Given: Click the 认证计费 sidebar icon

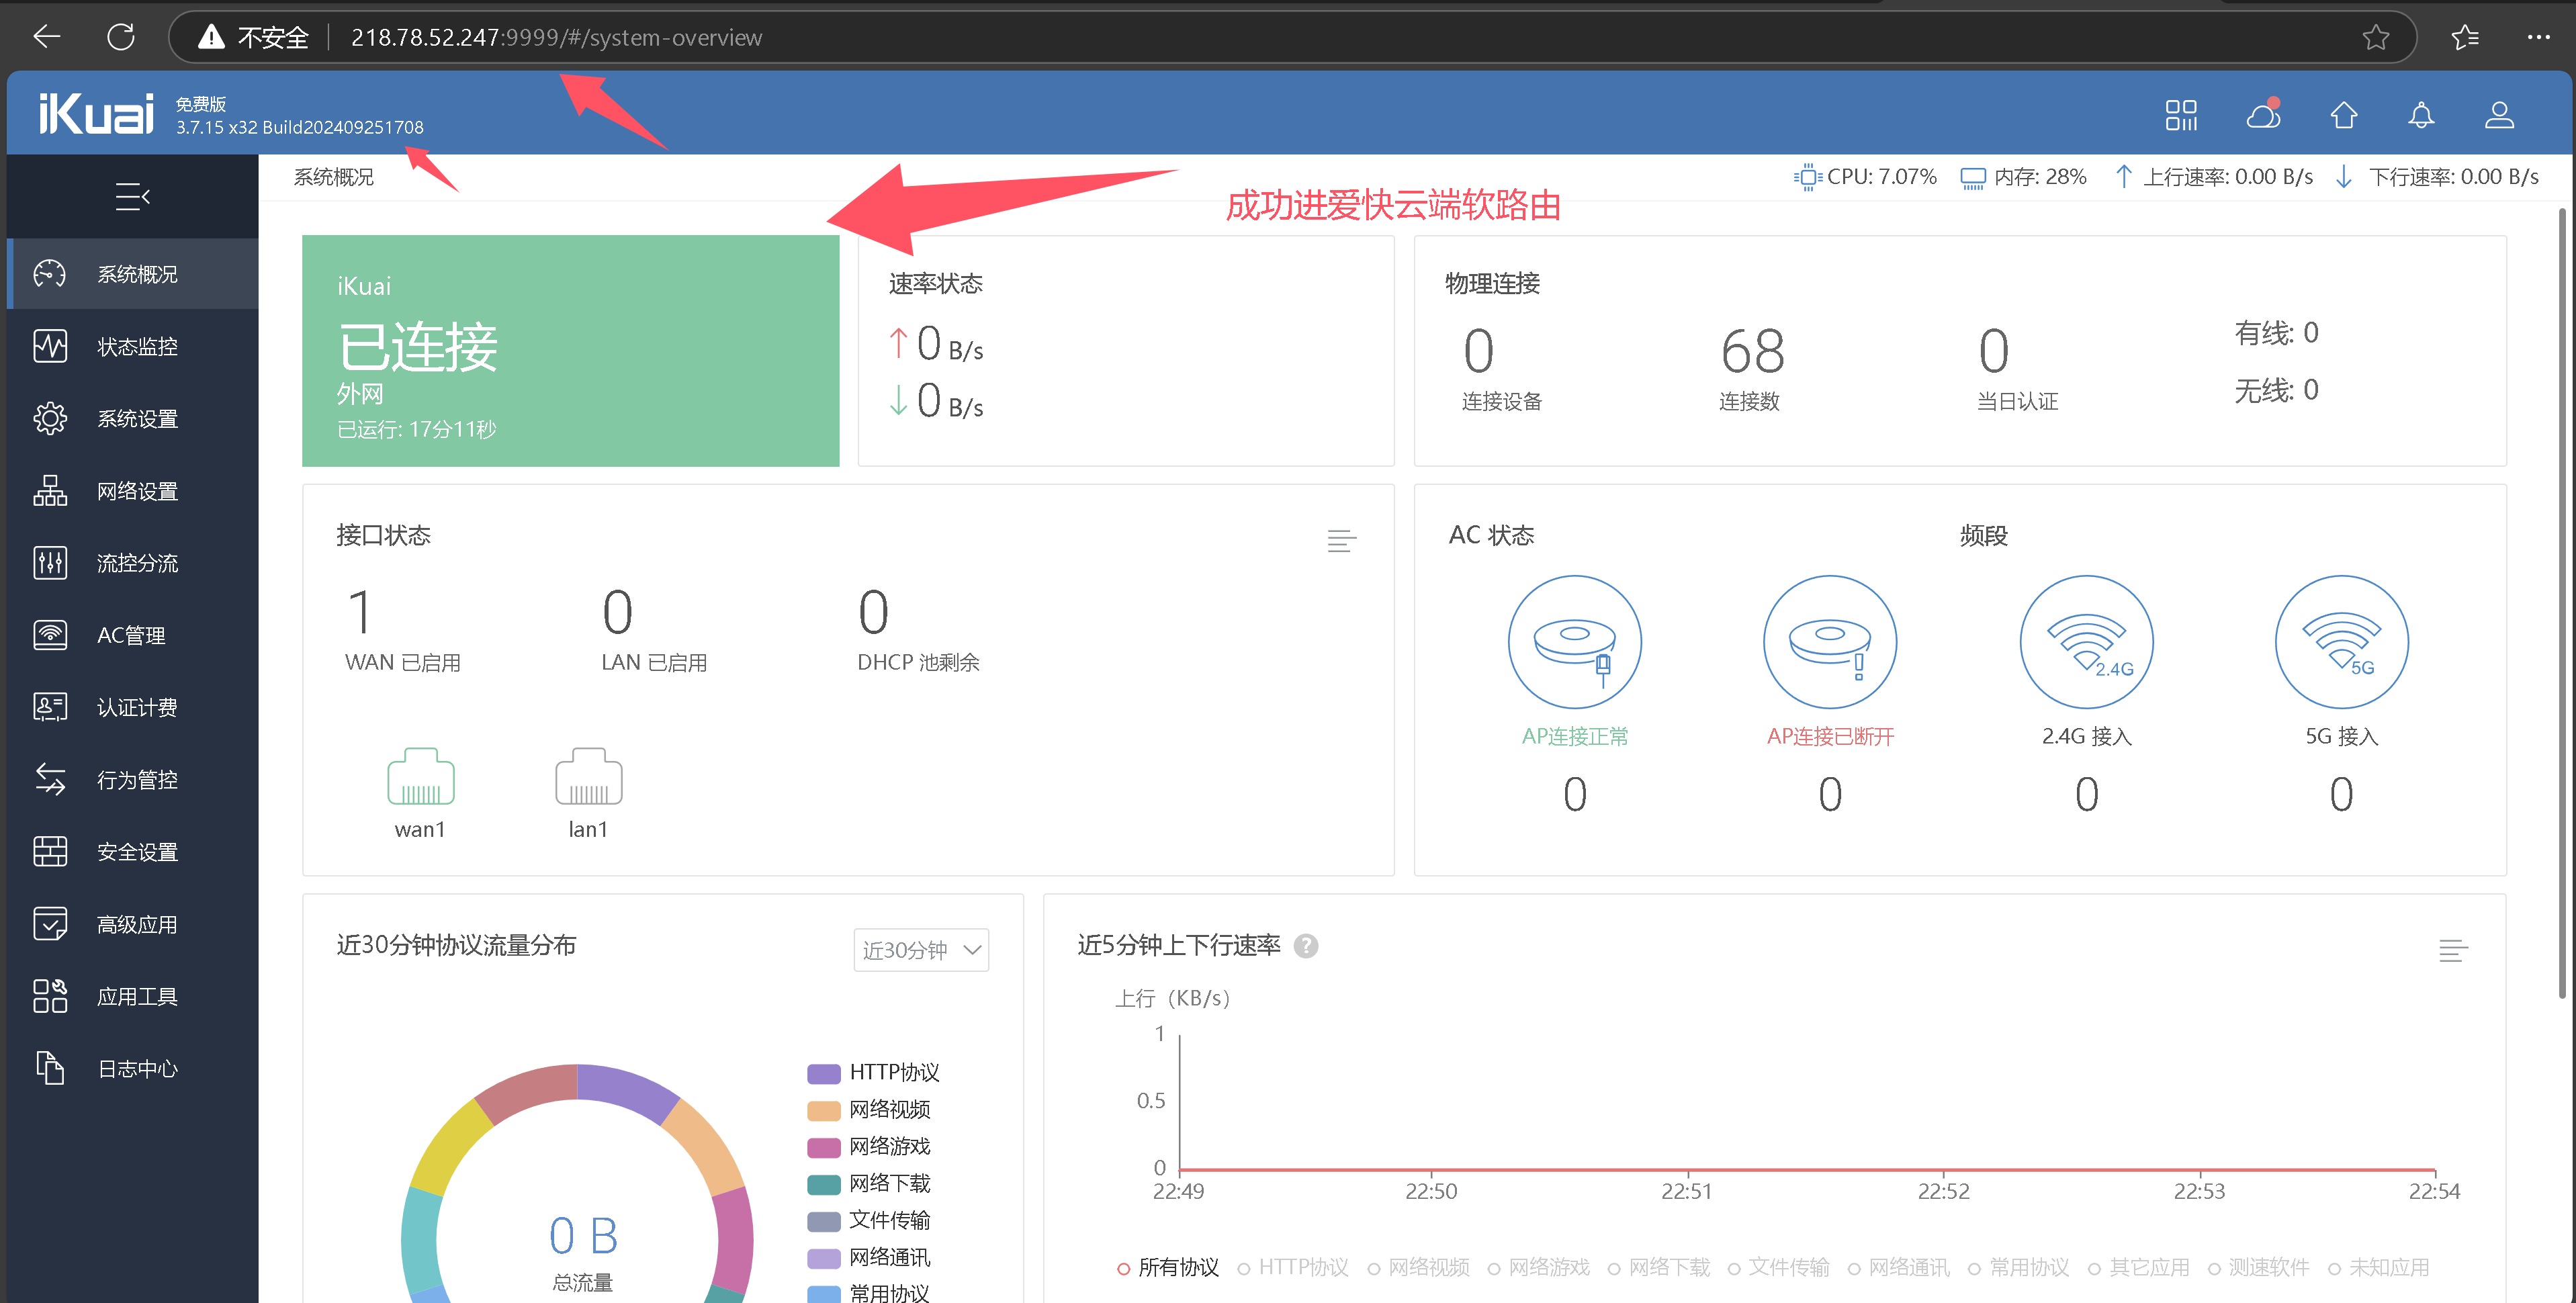Looking at the screenshot, I should 50,707.
